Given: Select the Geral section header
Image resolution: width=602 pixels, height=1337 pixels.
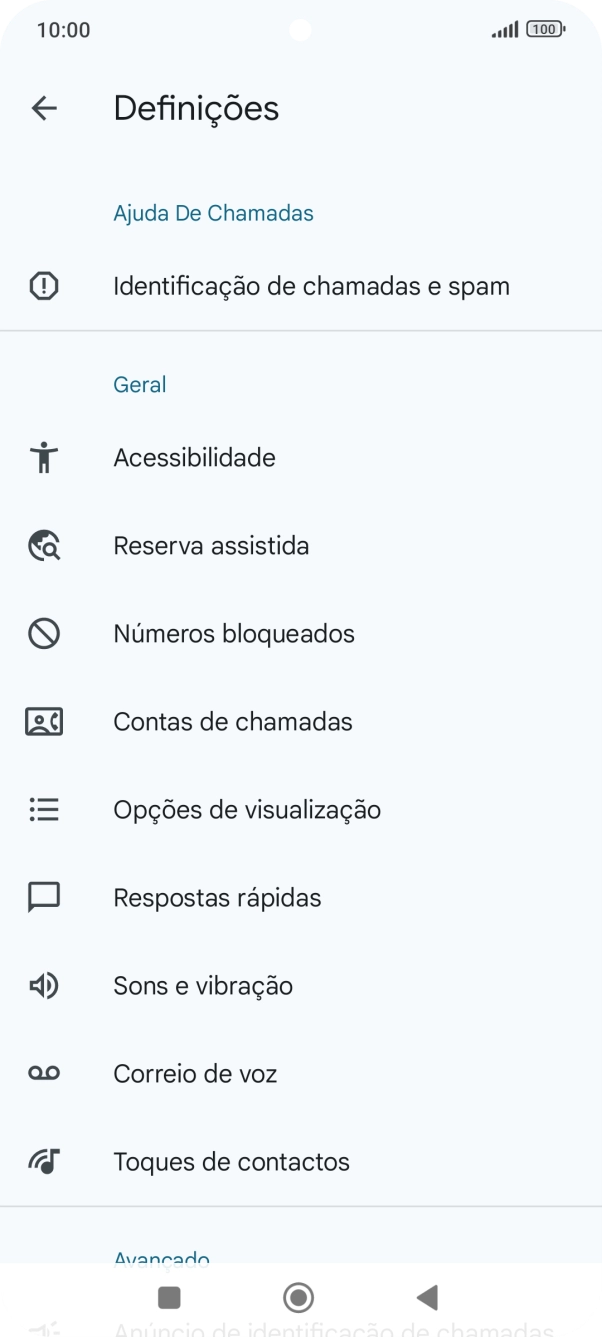Looking at the screenshot, I should pos(139,384).
